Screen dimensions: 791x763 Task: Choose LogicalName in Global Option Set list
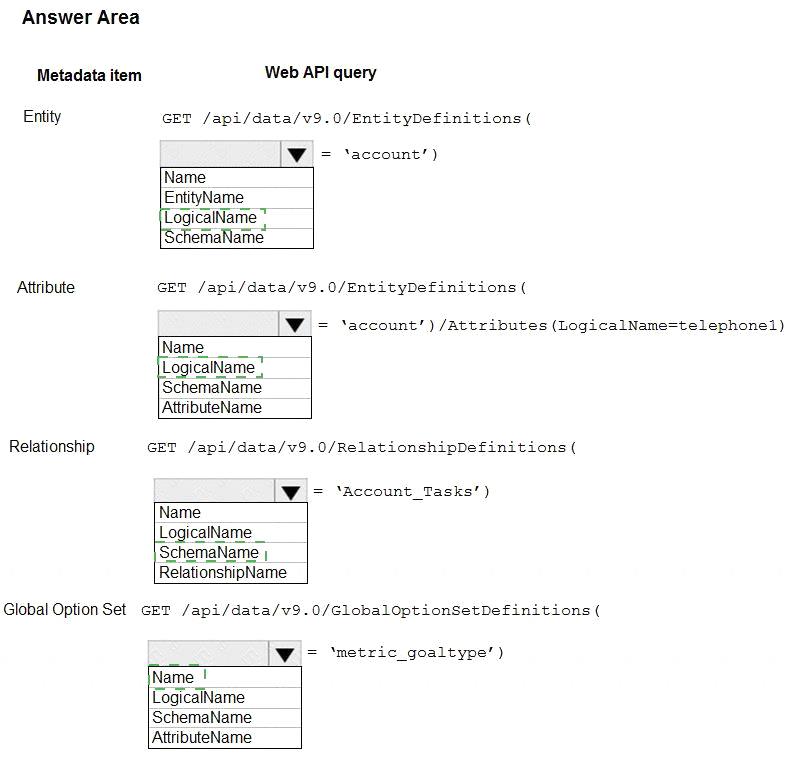click(225, 698)
